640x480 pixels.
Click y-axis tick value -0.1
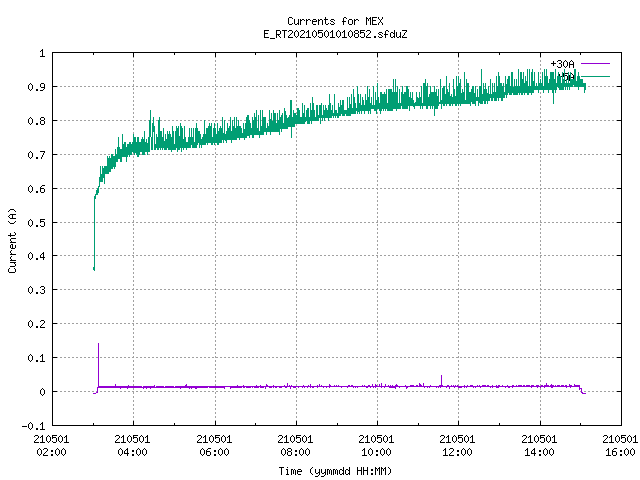pos(33,426)
